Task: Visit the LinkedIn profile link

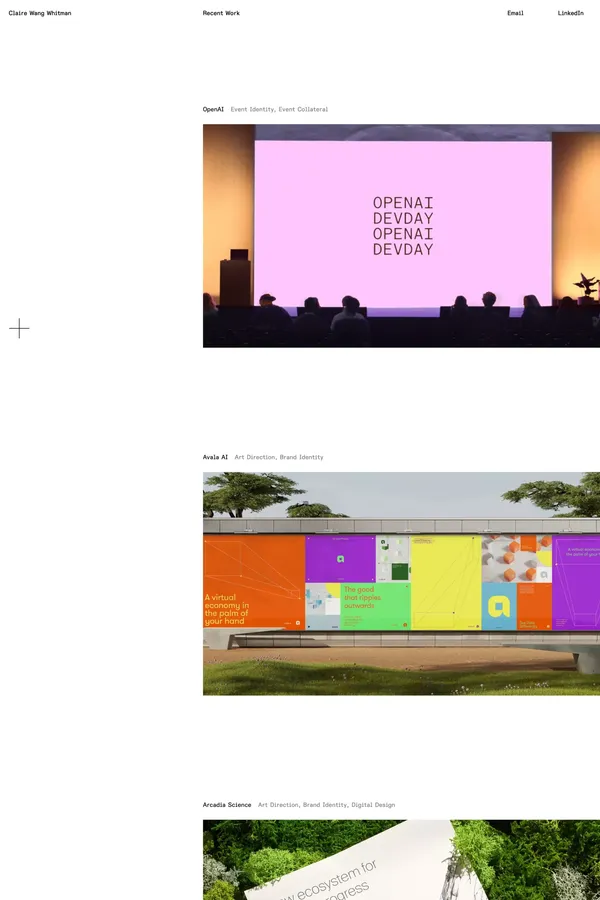Action: (570, 13)
